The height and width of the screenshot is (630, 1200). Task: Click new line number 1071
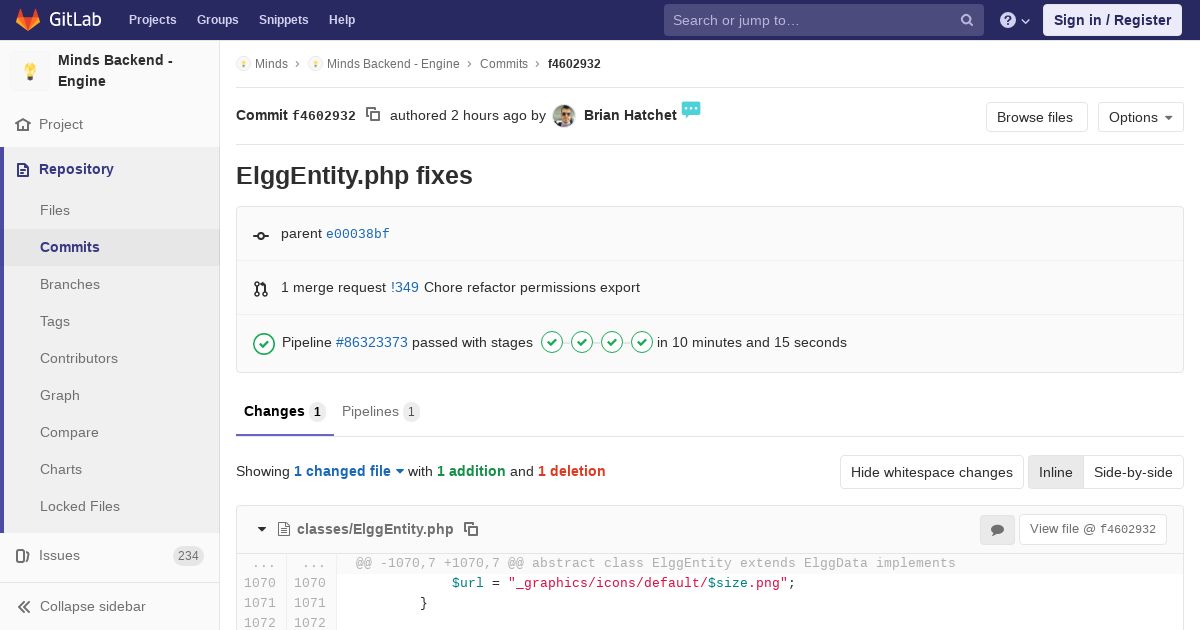[310, 603]
